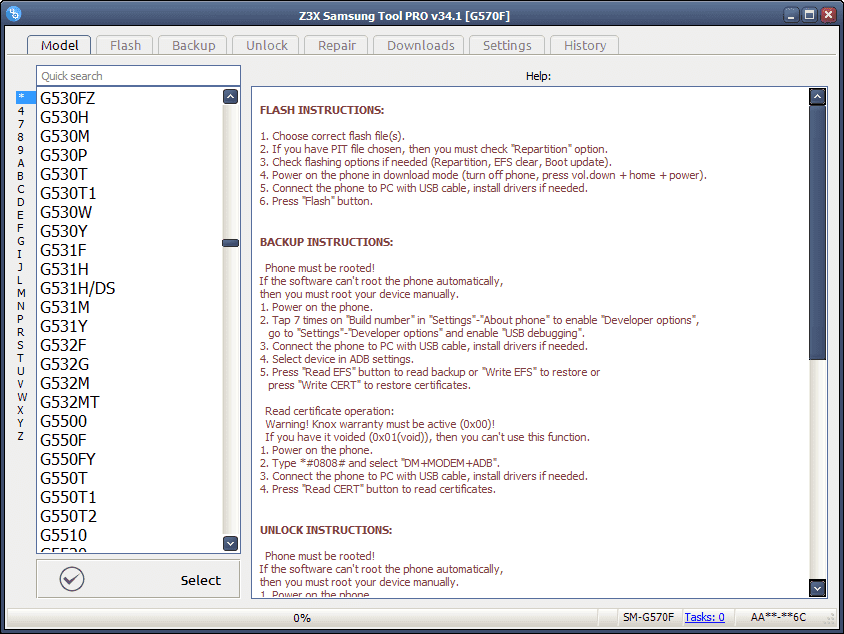
Task: Select model G531M in list
Action: pos(65,307)
